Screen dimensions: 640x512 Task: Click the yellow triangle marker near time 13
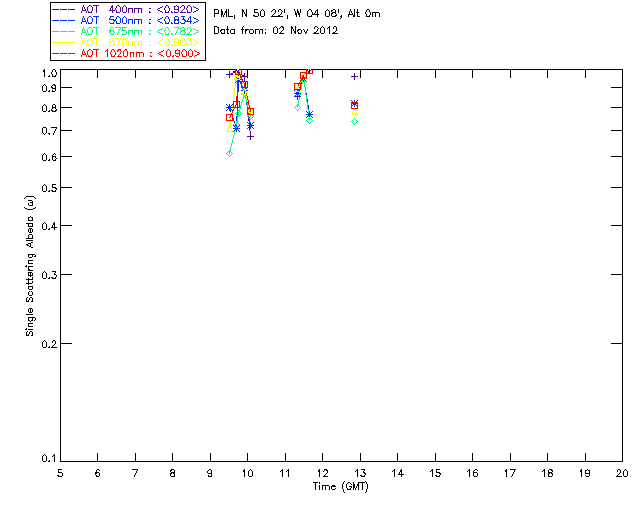(355, 112)
